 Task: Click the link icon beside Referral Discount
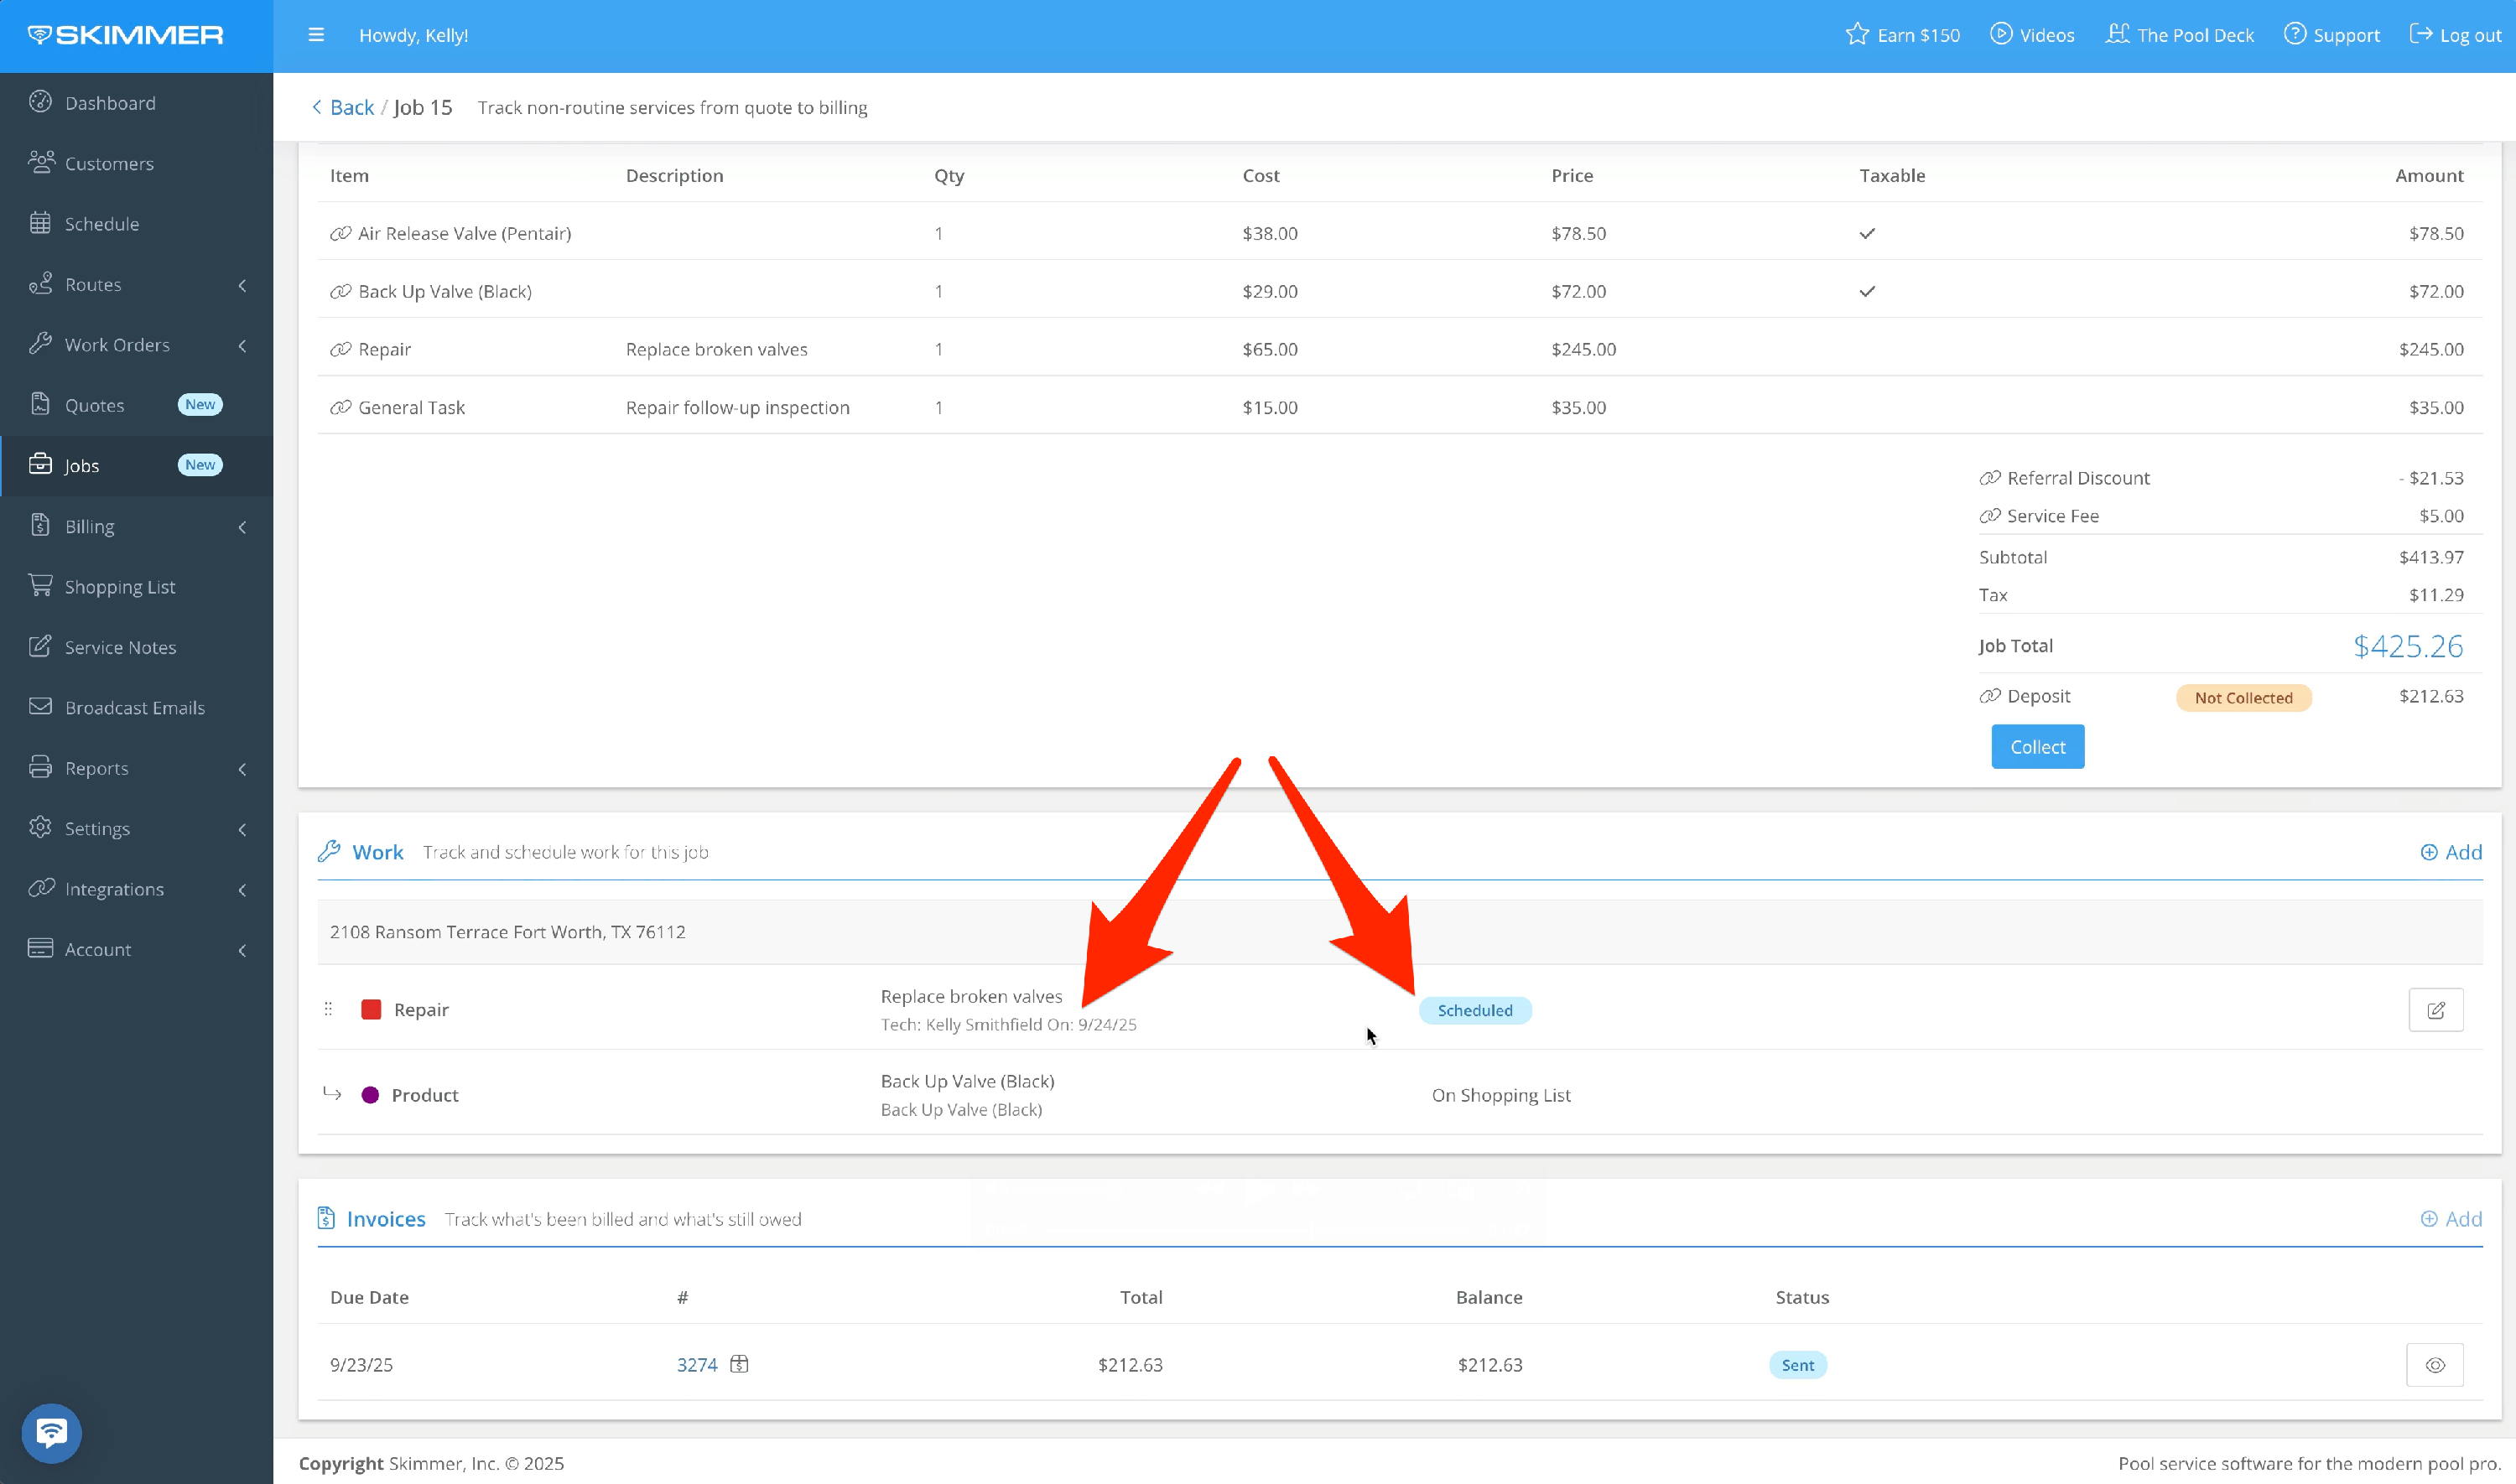(1989, 478)
